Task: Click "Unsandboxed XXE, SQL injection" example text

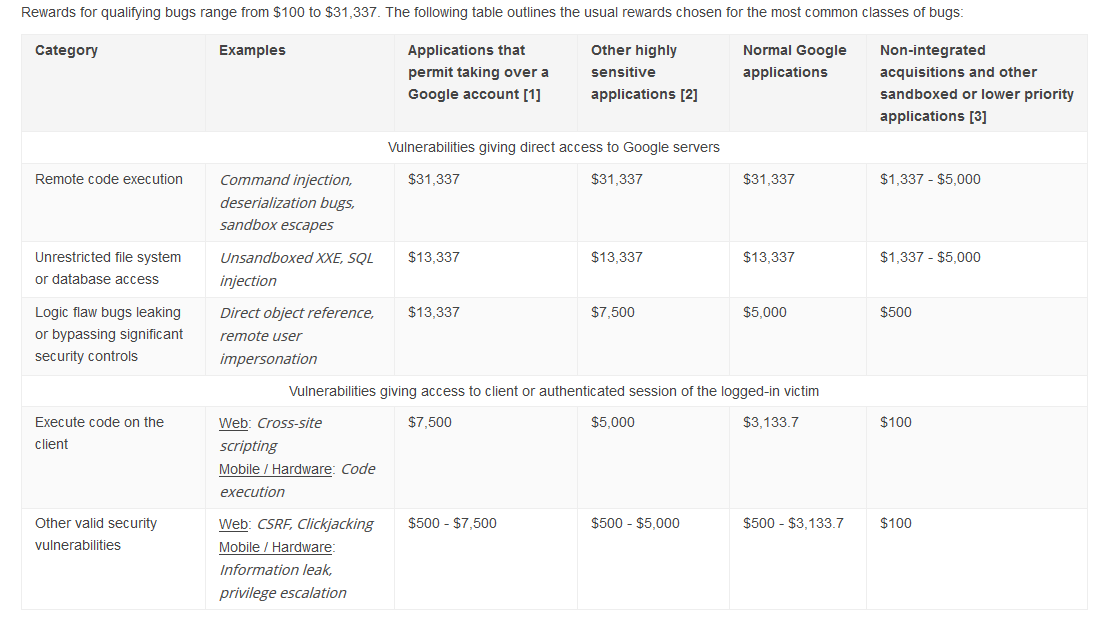Action: point(296,269)
